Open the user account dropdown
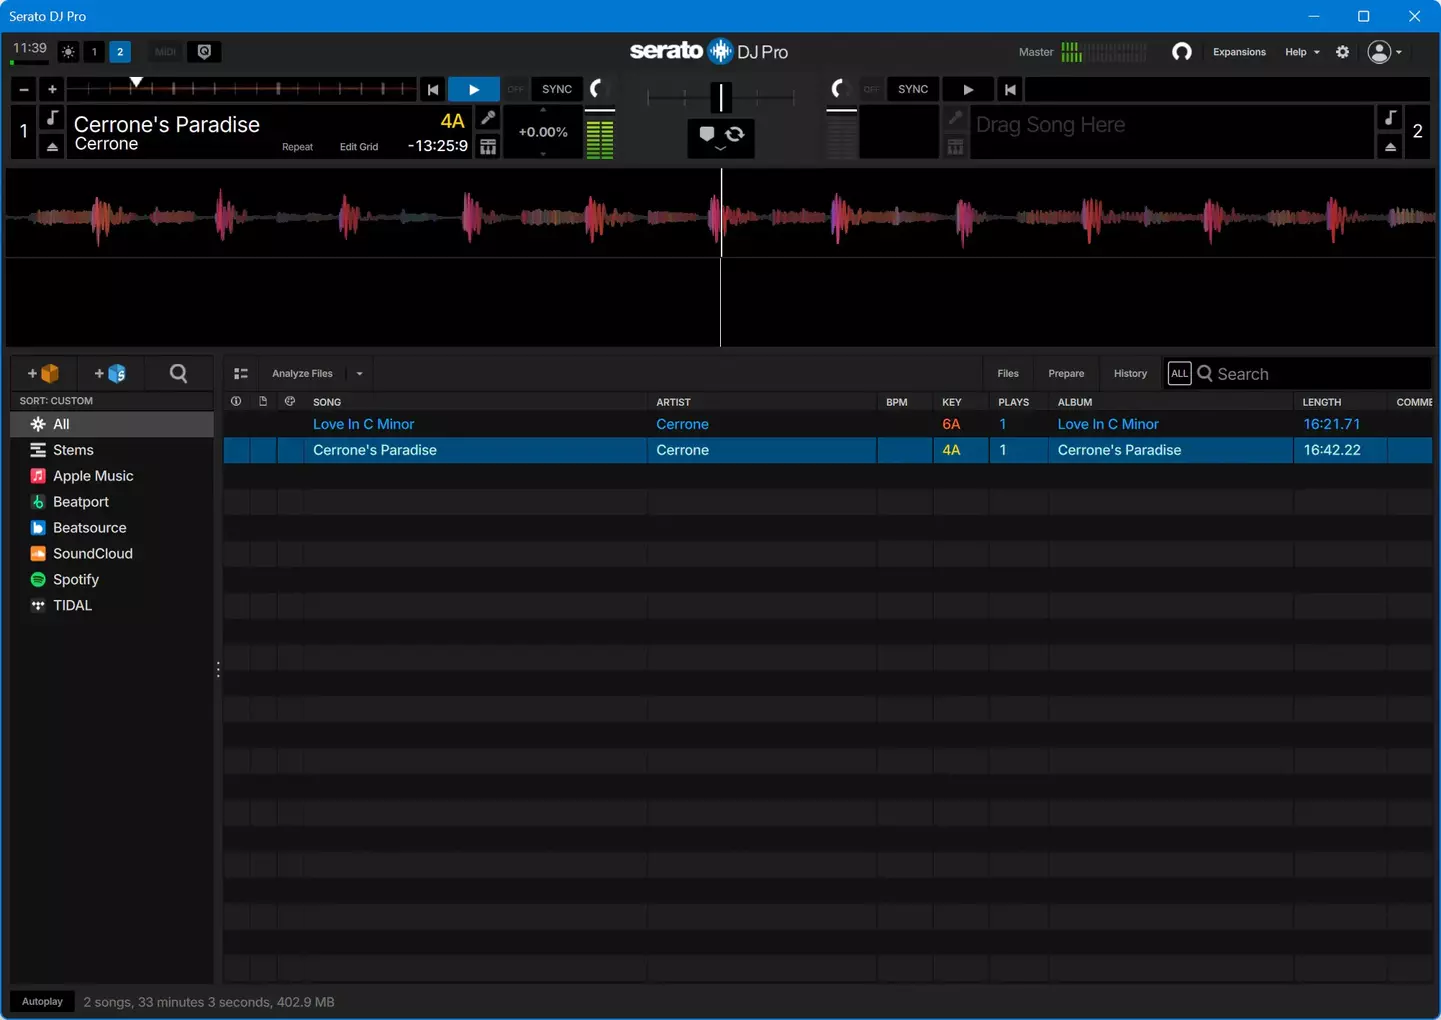1441x1020 pixels. [1385, 52]
